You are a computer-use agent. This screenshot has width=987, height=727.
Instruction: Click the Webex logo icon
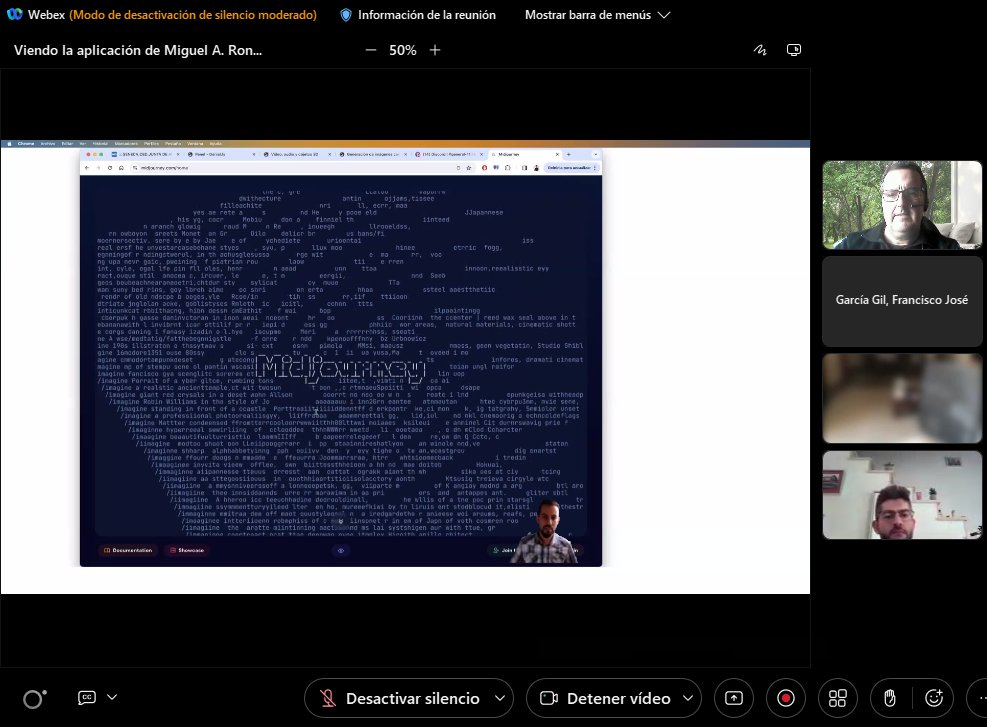(x=14, y=14)
